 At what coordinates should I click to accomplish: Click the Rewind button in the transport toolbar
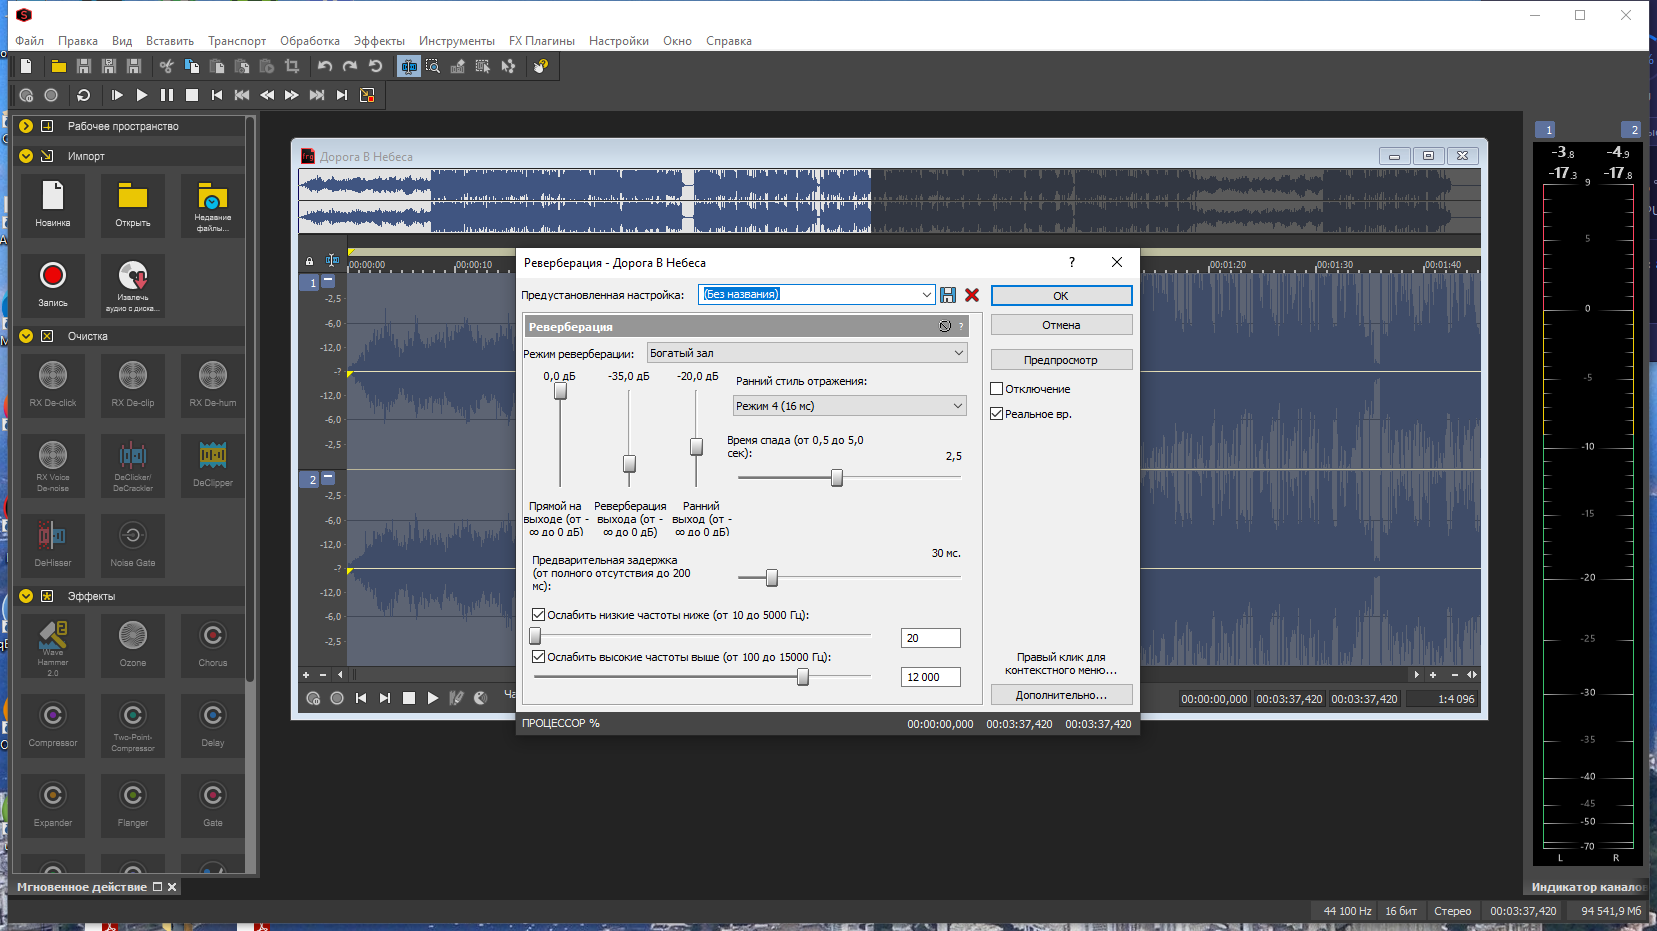(x=267, y=95)
